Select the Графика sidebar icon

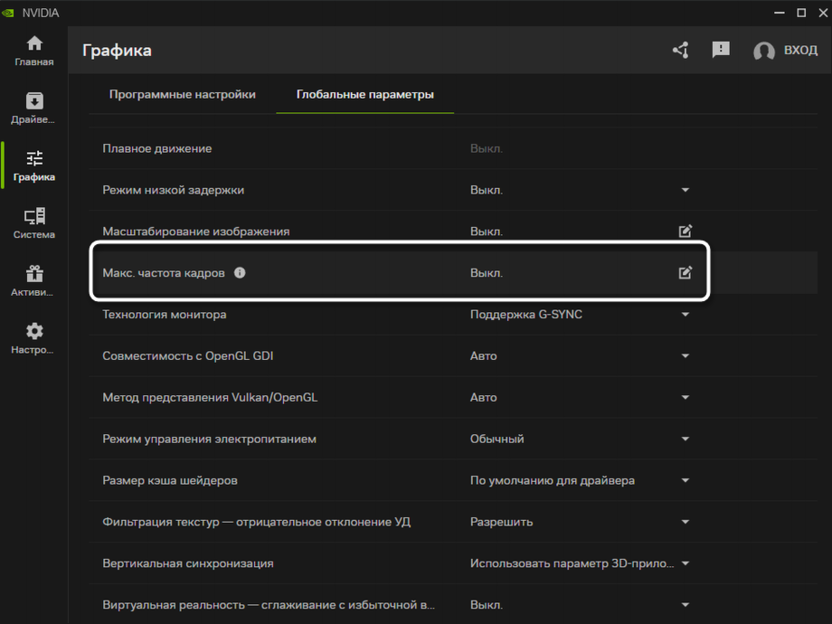[x=34, y=165]
